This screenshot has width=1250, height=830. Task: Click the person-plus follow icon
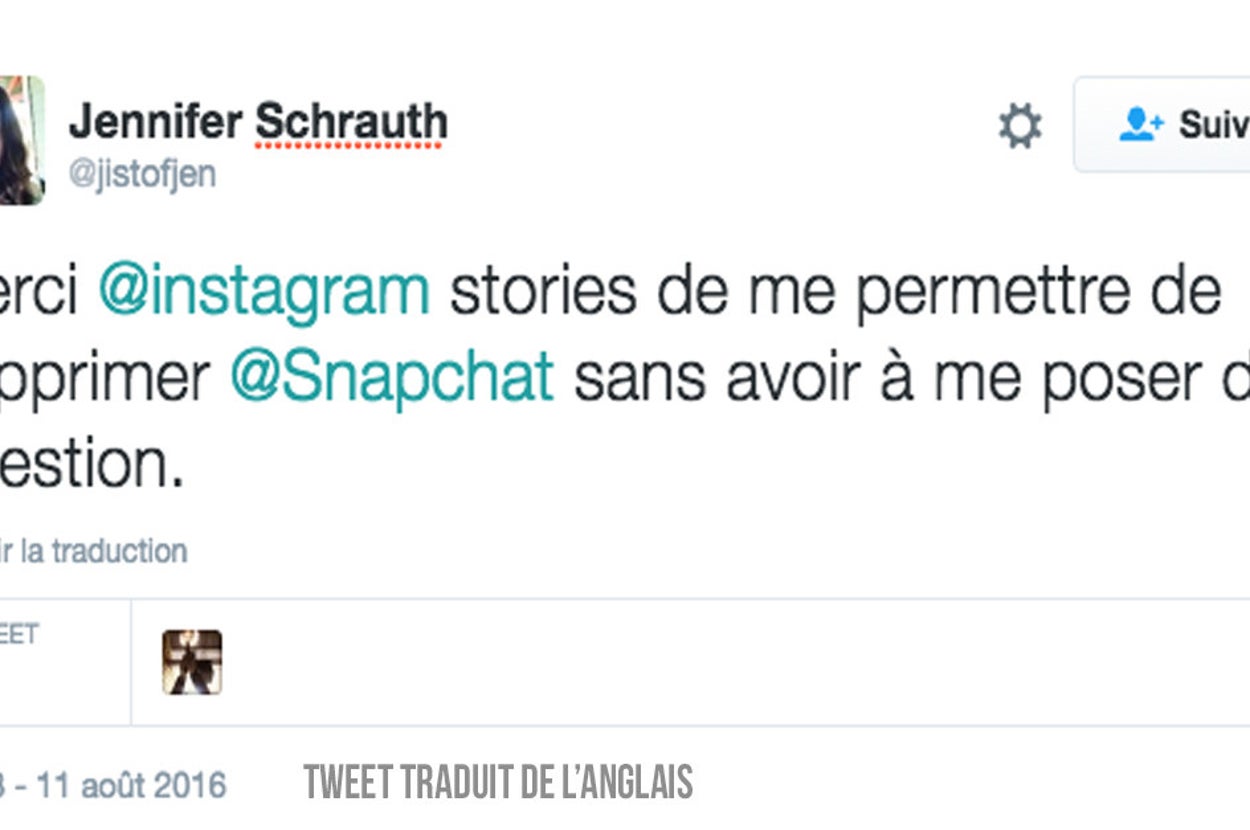coord(1141,125)
